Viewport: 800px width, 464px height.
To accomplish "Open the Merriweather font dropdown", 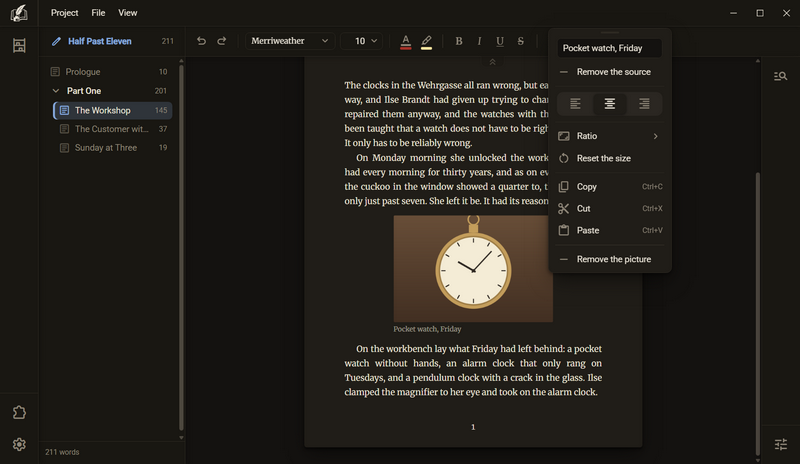I will point(290,41).
